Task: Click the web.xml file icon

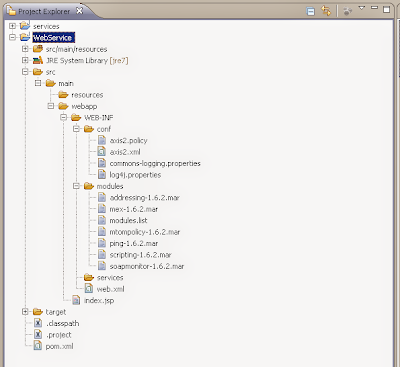Action: [89, 289]
